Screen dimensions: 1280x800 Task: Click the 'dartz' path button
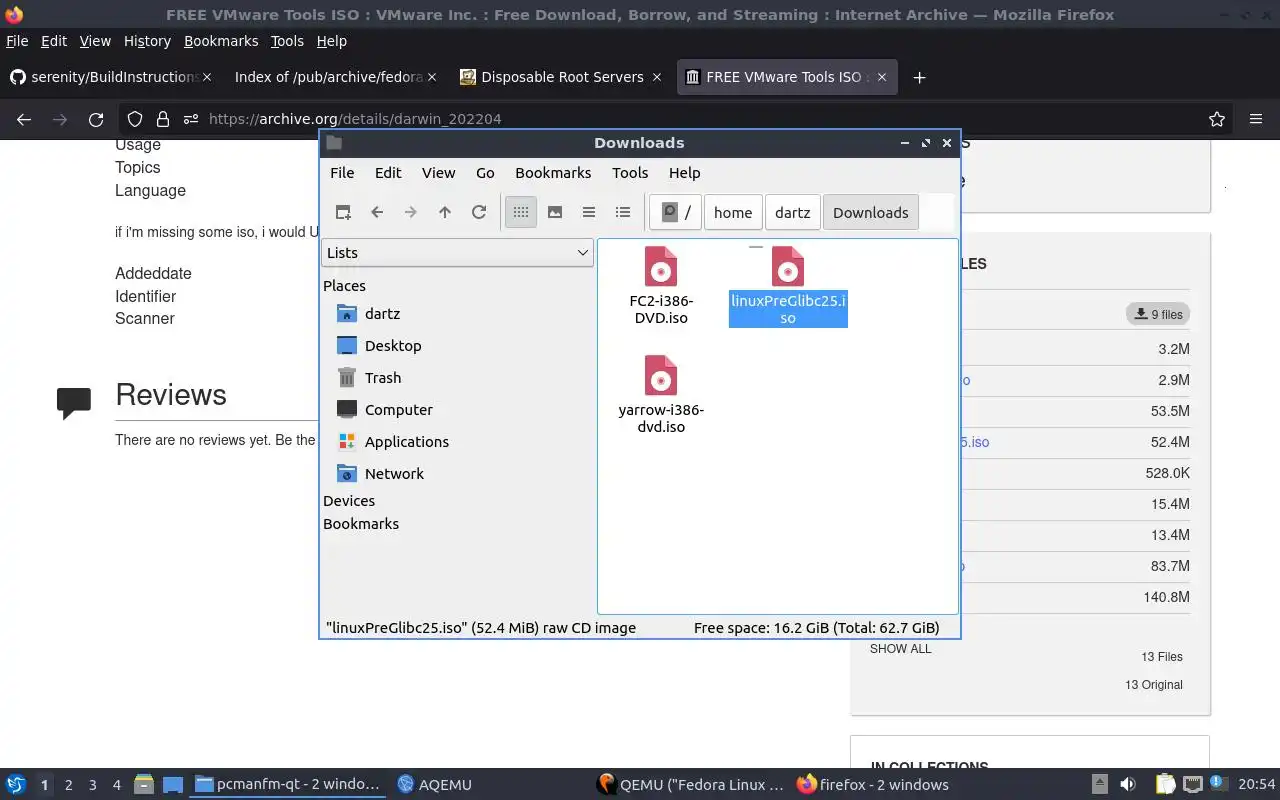(x=793, y=212)
